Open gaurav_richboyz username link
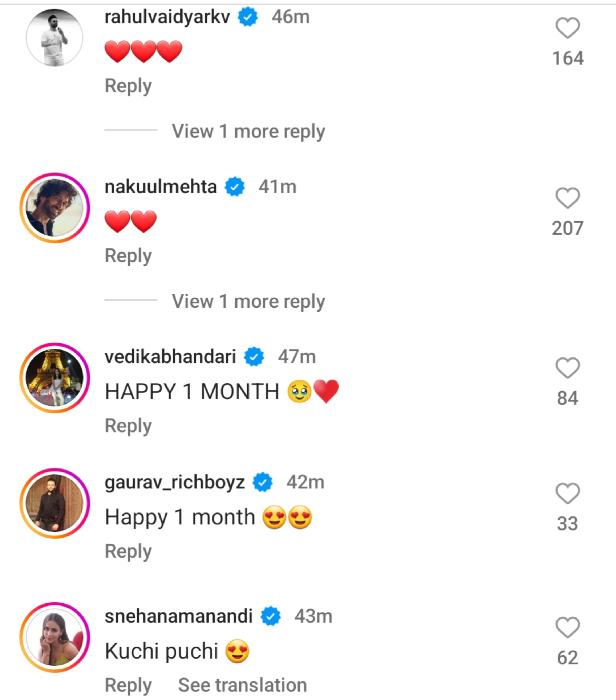The image size is (616, 700). tap(174, 482)
